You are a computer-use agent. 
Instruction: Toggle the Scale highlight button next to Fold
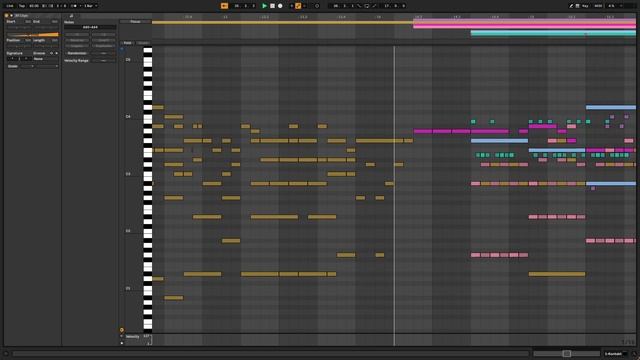pyautogui.click(x=143, y=43)
